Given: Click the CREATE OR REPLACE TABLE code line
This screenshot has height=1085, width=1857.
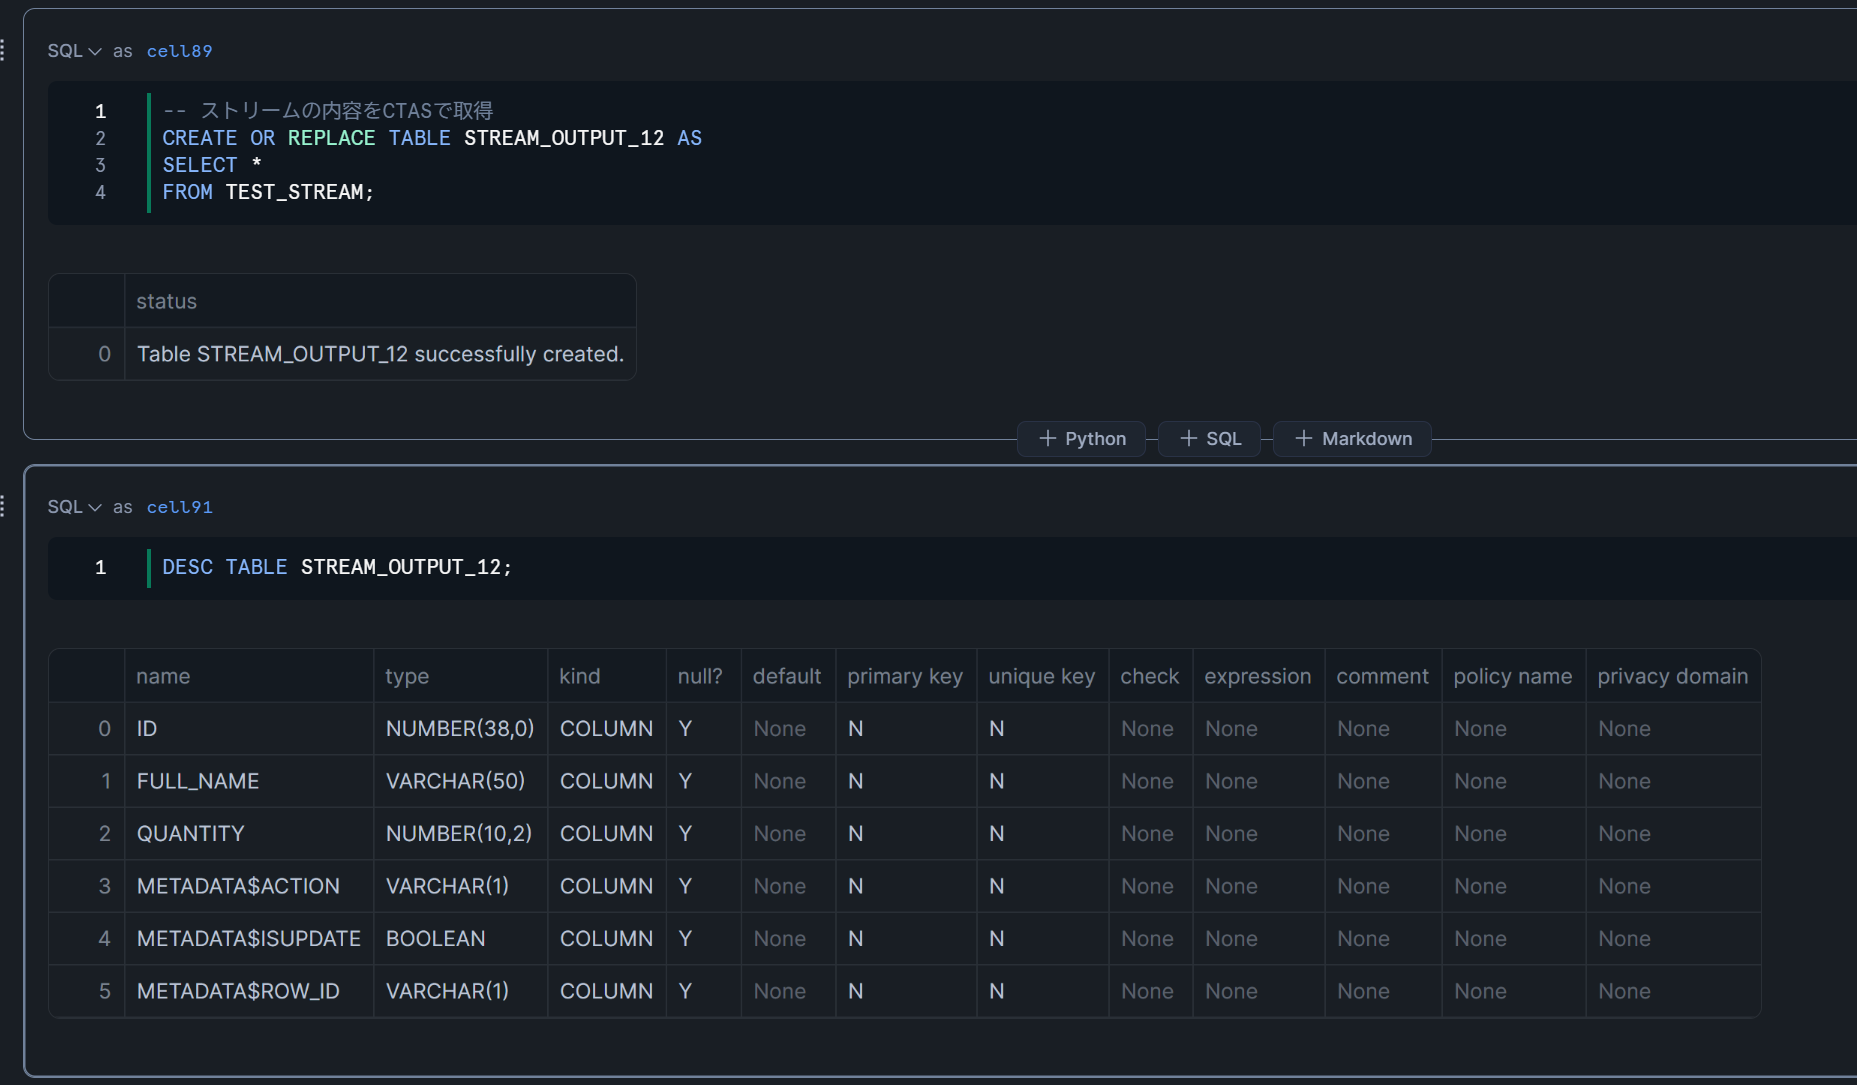Looking at the screenshot, I should coord(432,138).
